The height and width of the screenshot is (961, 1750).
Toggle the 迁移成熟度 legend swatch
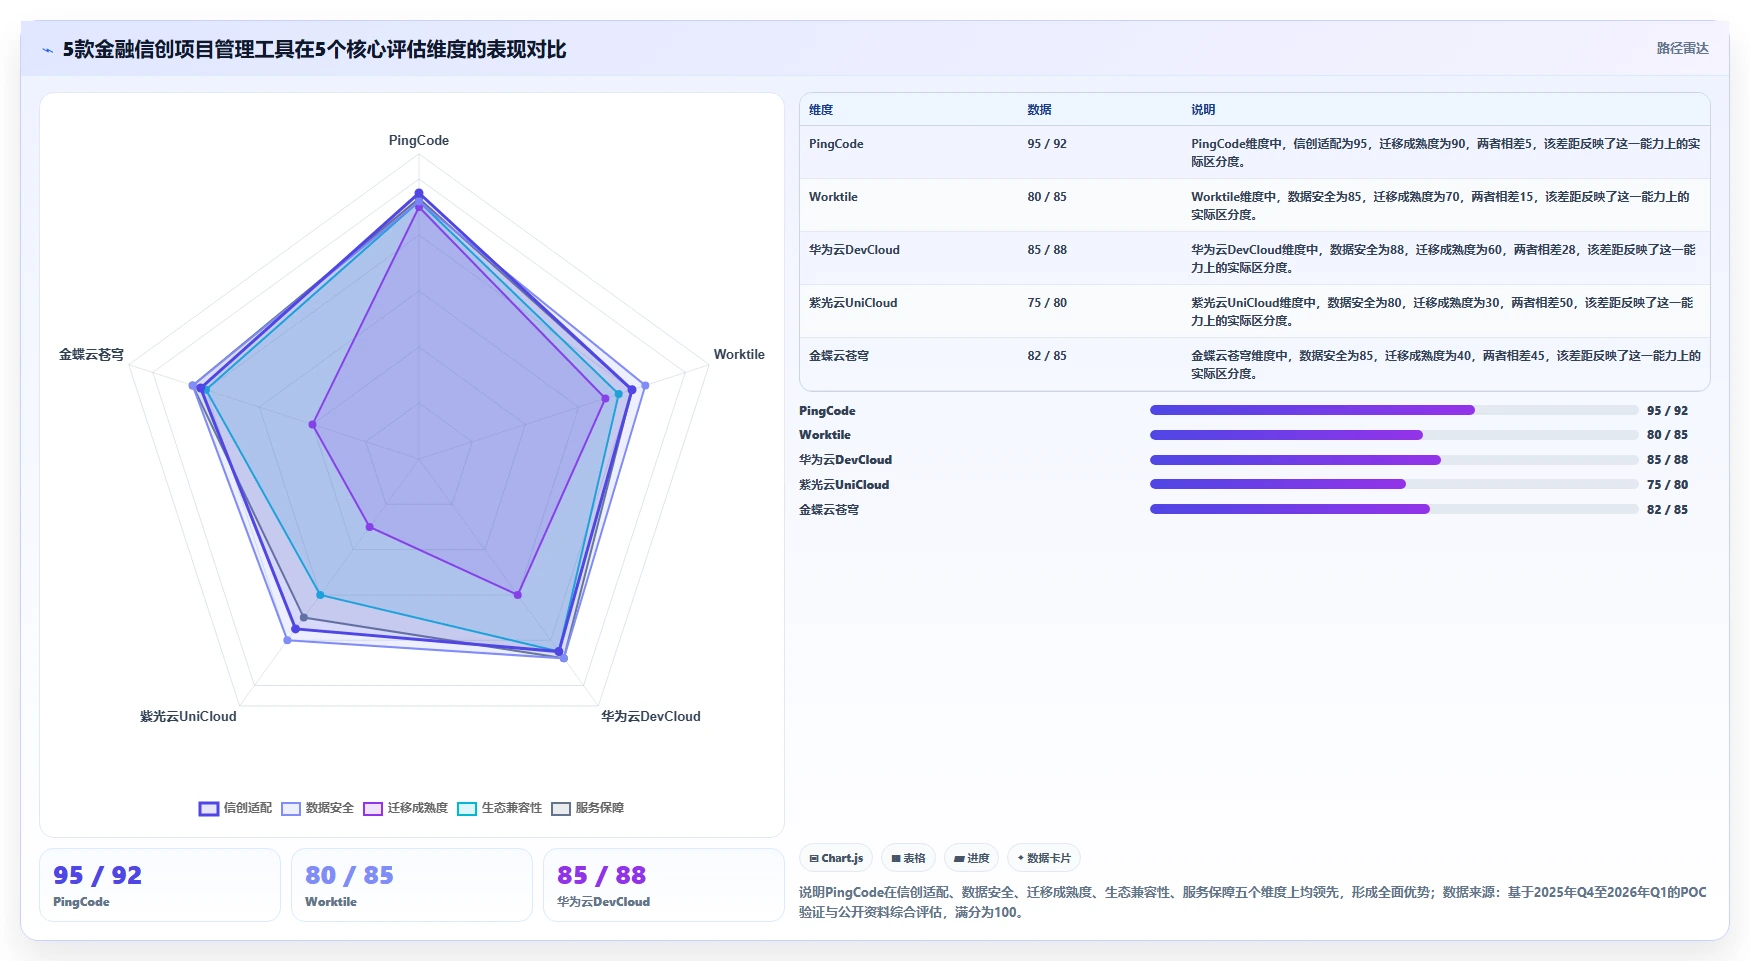pyautogui.click(x=373, y=809)
